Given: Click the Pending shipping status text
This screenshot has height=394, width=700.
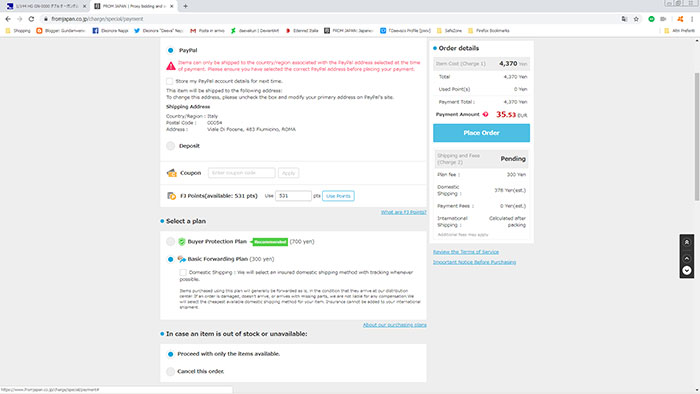Looking at the screenshot, I should [x=513, y=159].
